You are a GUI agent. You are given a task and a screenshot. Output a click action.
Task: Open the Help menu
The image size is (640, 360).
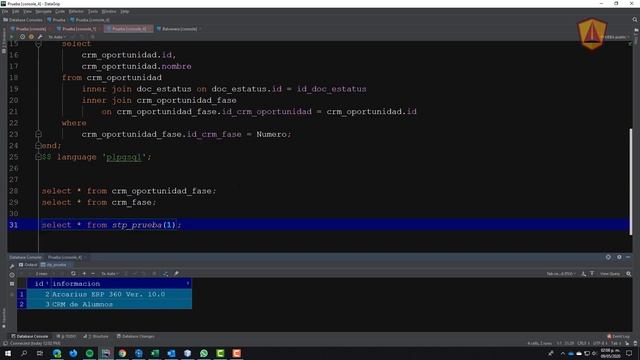[x=125, y=11]
